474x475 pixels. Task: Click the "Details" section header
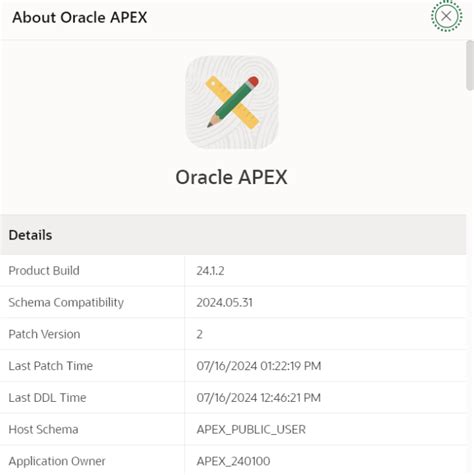30,235
